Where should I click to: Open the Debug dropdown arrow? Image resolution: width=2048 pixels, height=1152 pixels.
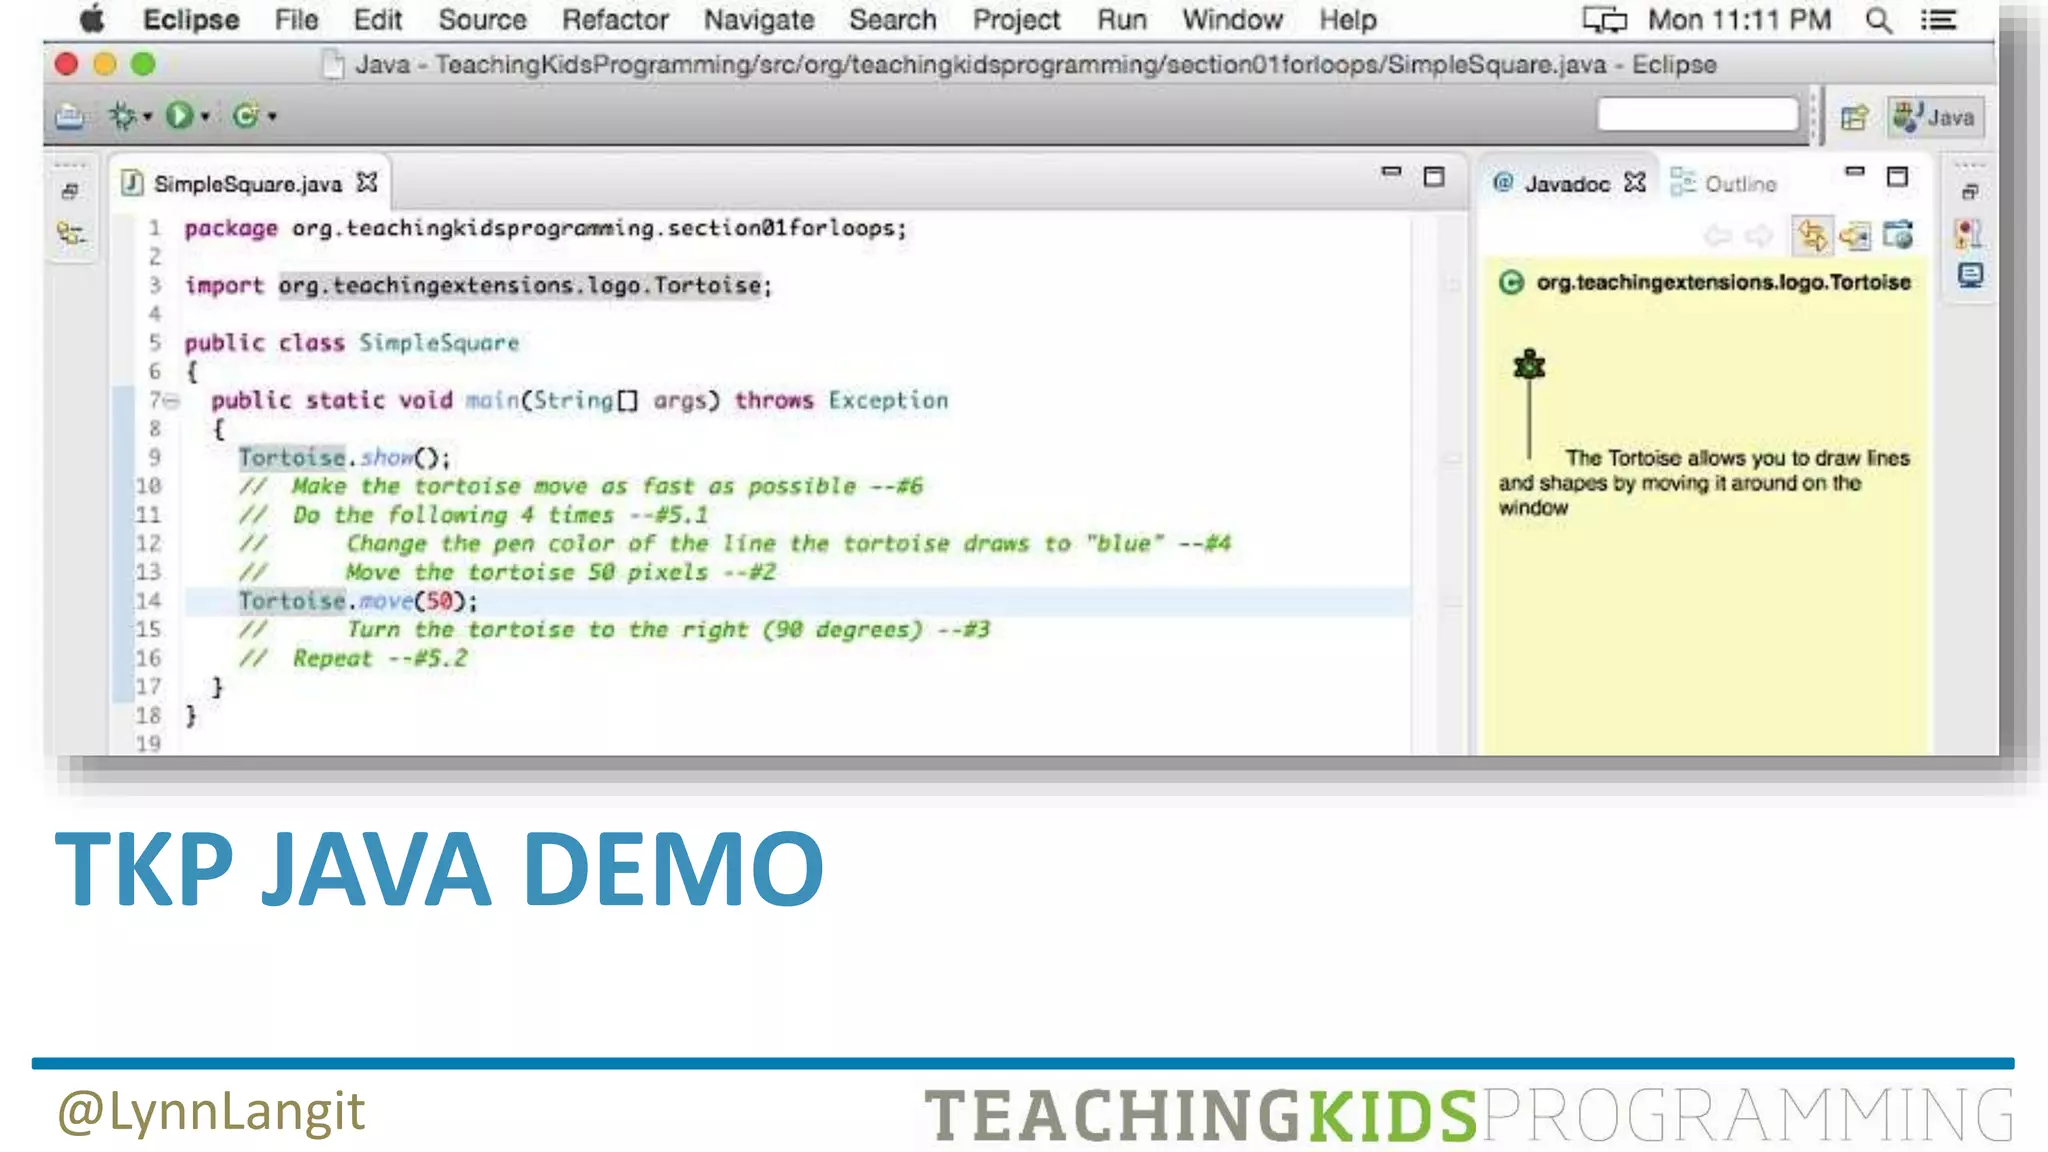tap(147, 117)
